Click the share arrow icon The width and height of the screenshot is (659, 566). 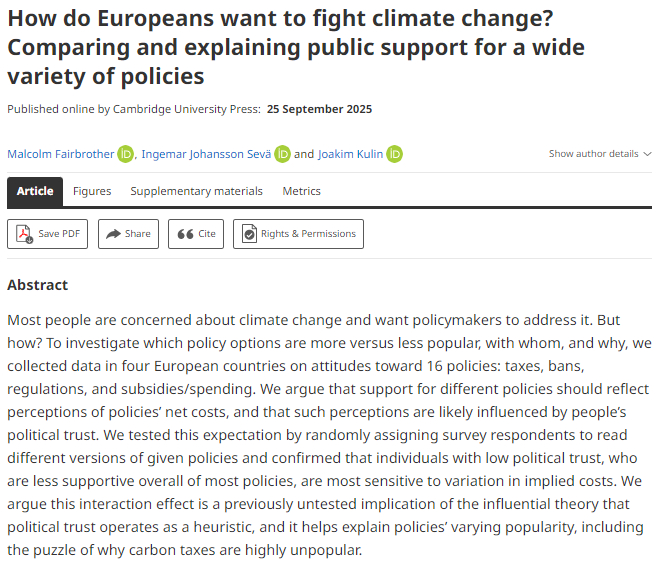click(114, 234)
